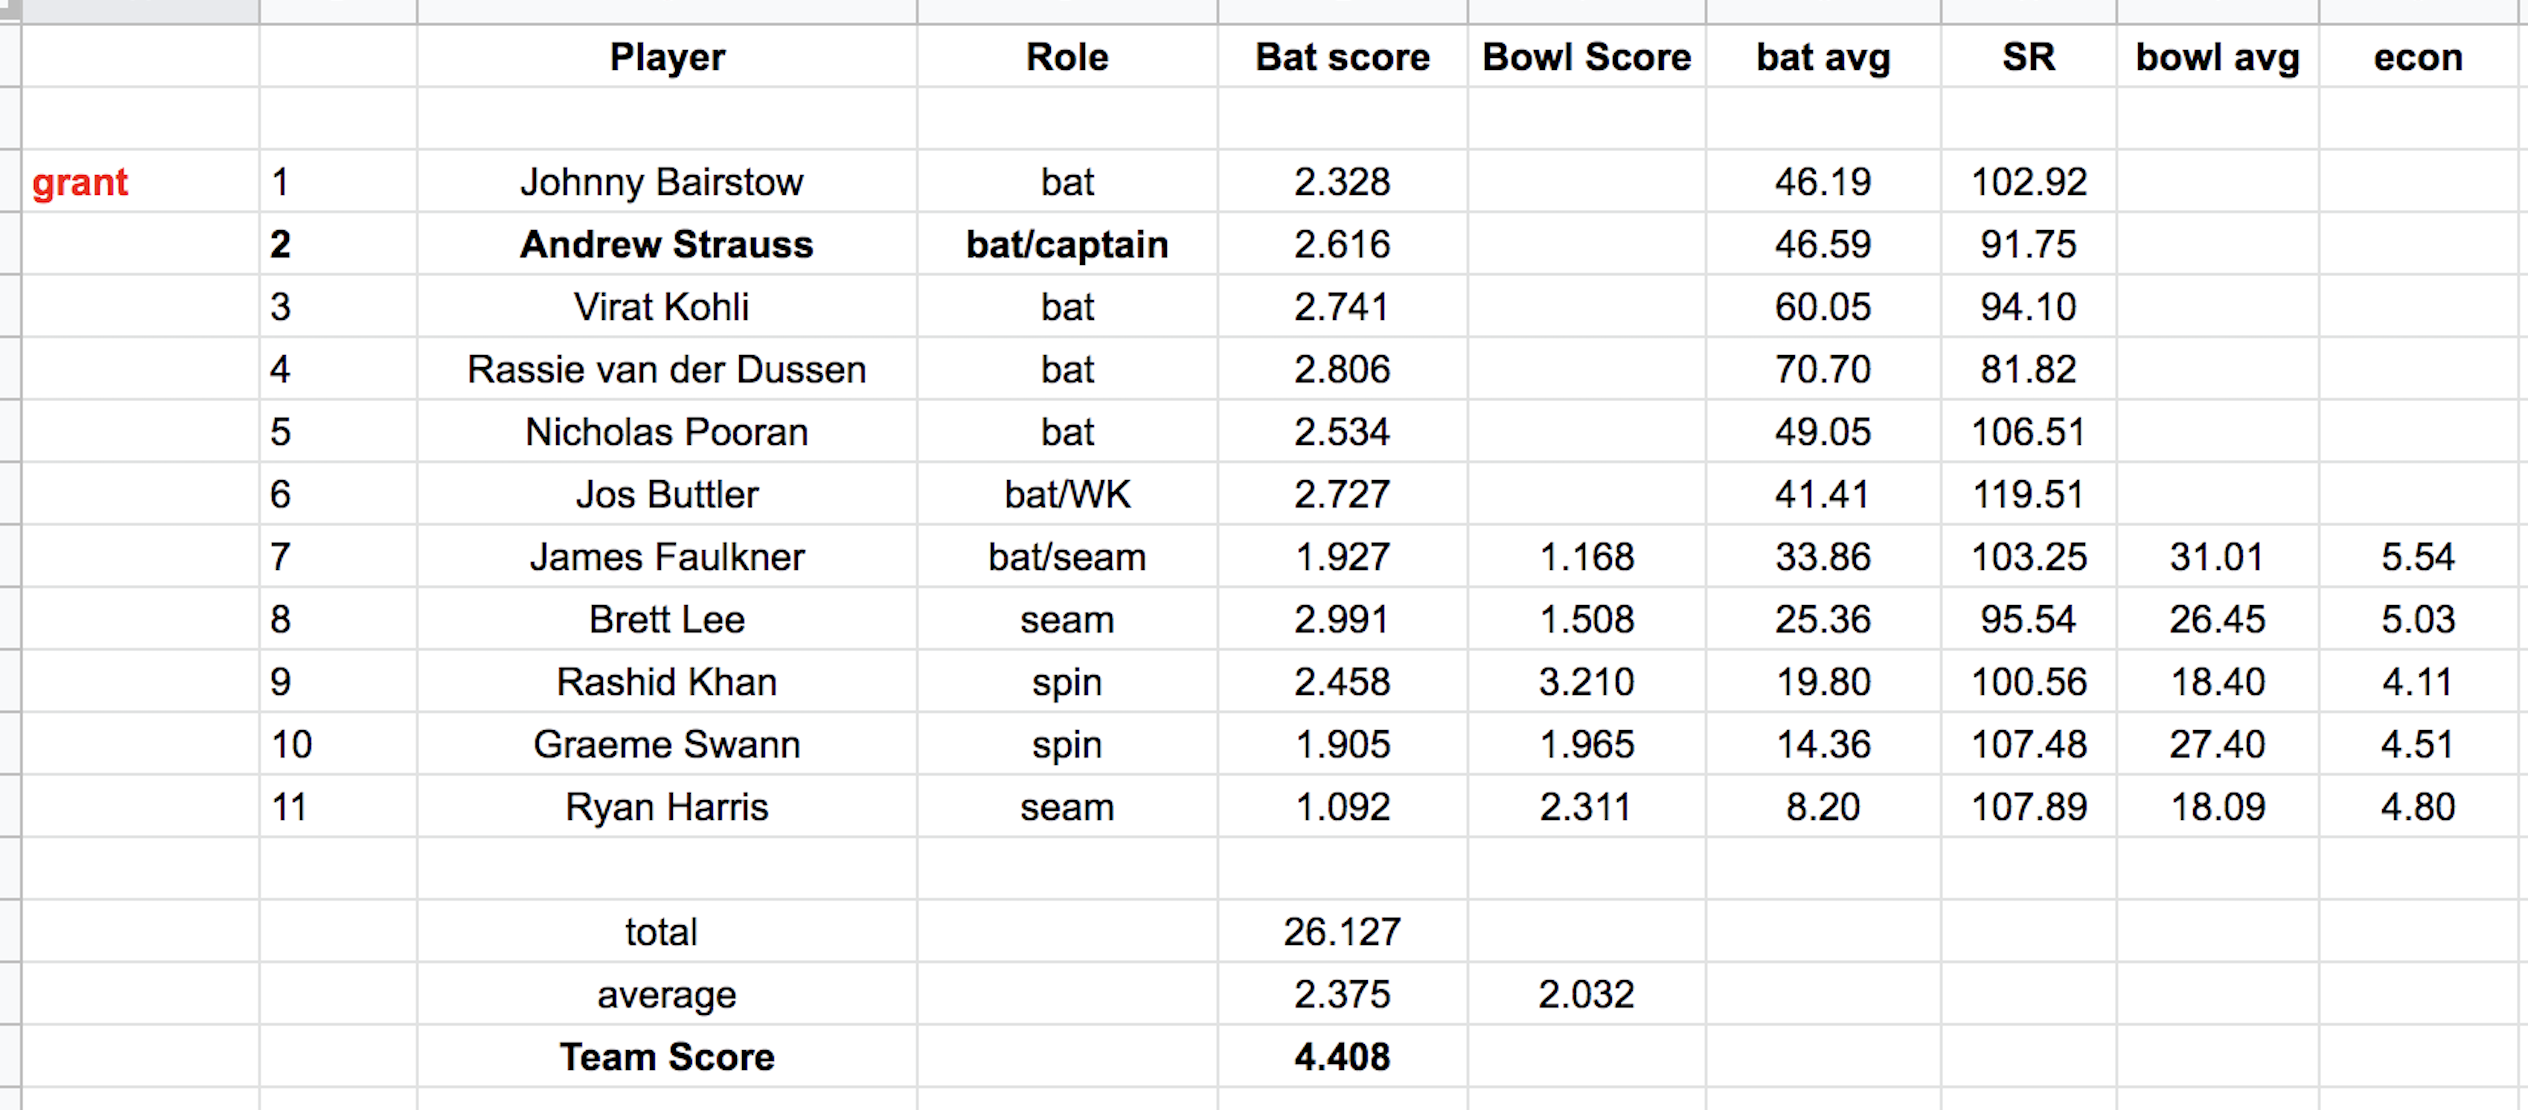Image resolution: width=2528 pixels, height=1110 pixels.
Task: Click the Bowl Score header cell
Action: 1586,57
